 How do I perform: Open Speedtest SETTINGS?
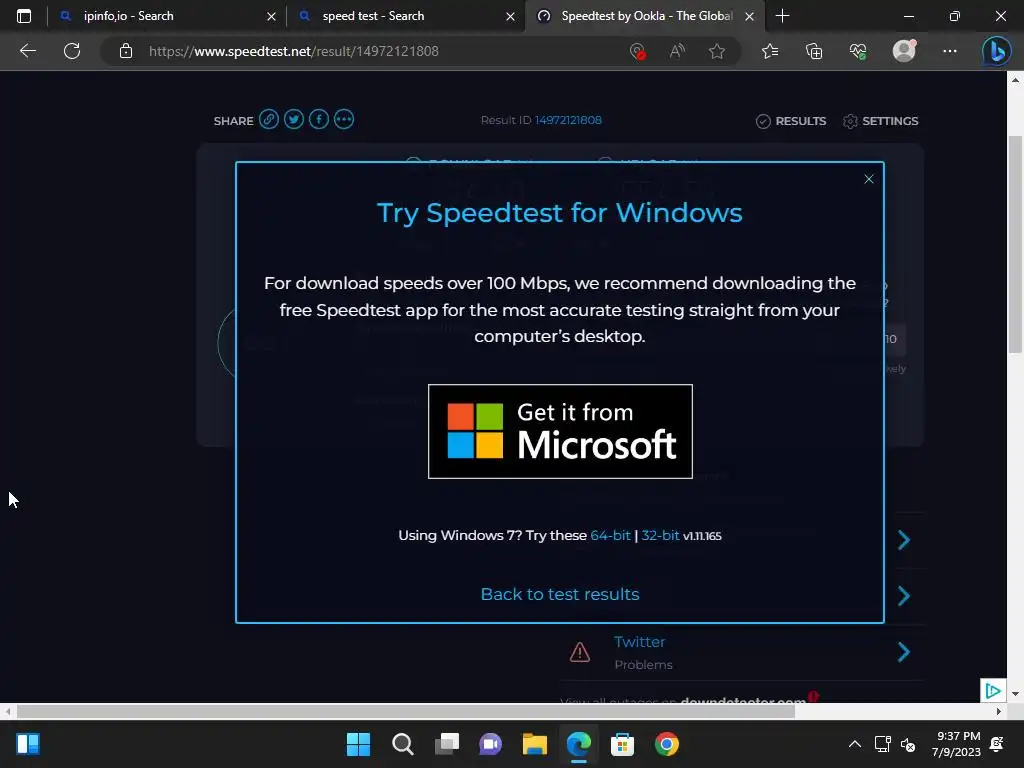coord(880,121)
